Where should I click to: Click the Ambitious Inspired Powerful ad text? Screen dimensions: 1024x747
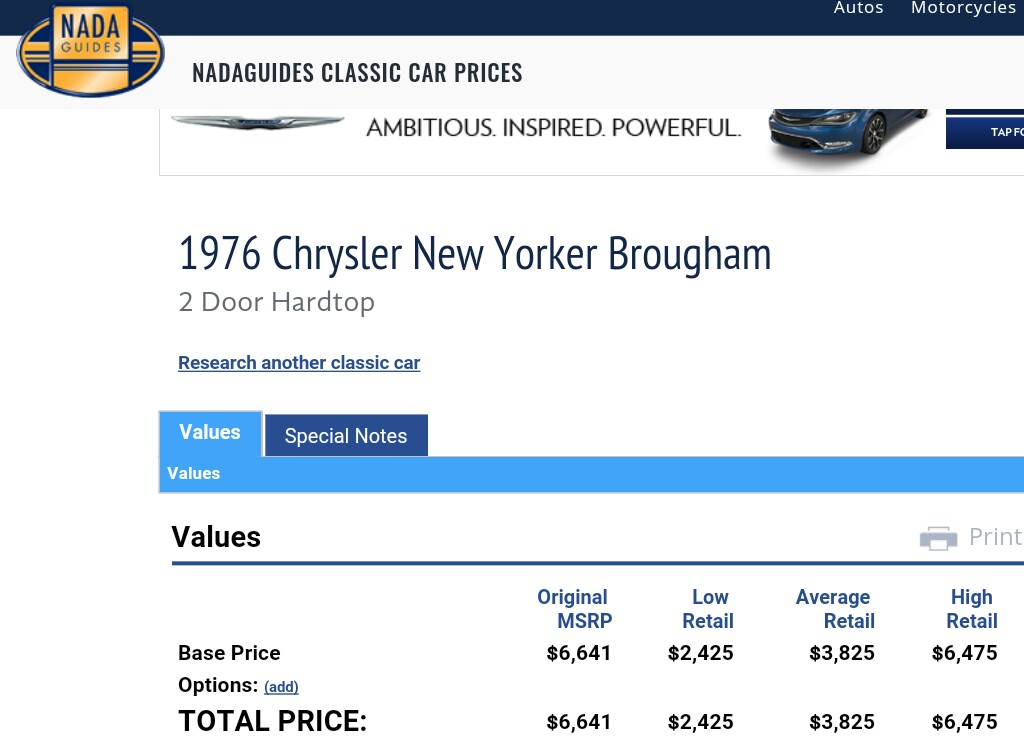coord(553,128)
